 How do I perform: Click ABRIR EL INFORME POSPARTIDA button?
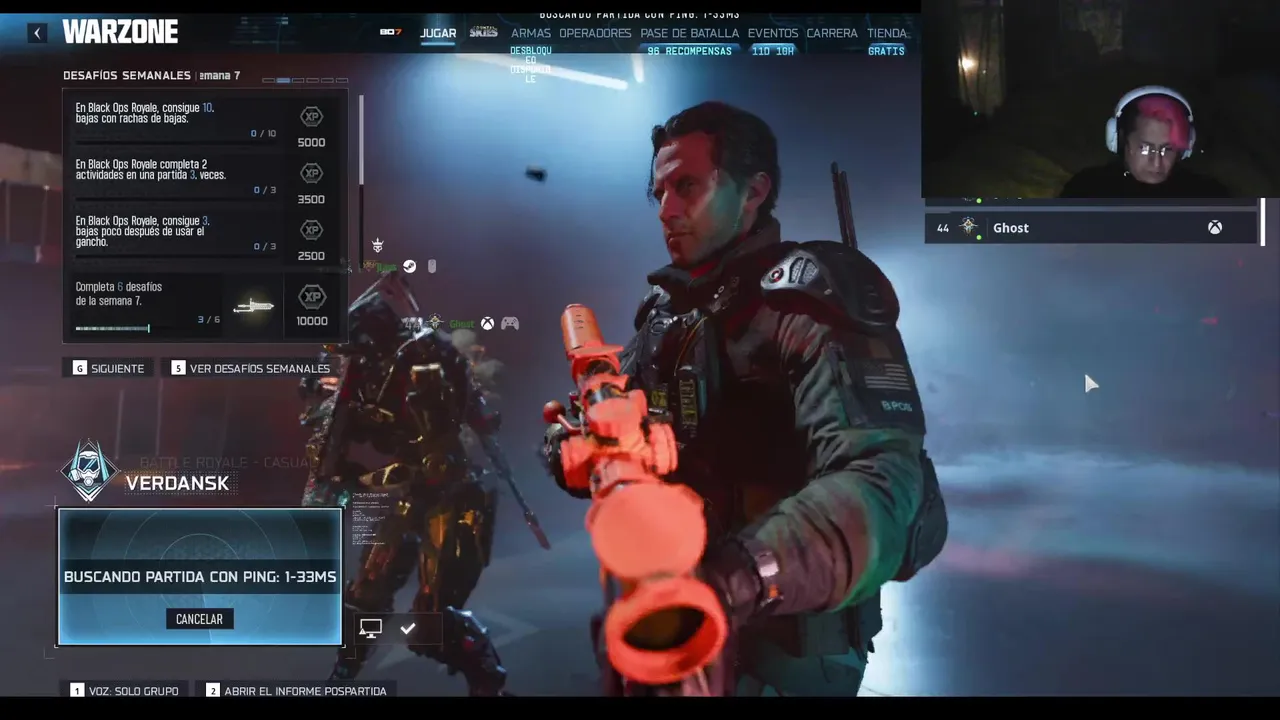coord(296,691)
